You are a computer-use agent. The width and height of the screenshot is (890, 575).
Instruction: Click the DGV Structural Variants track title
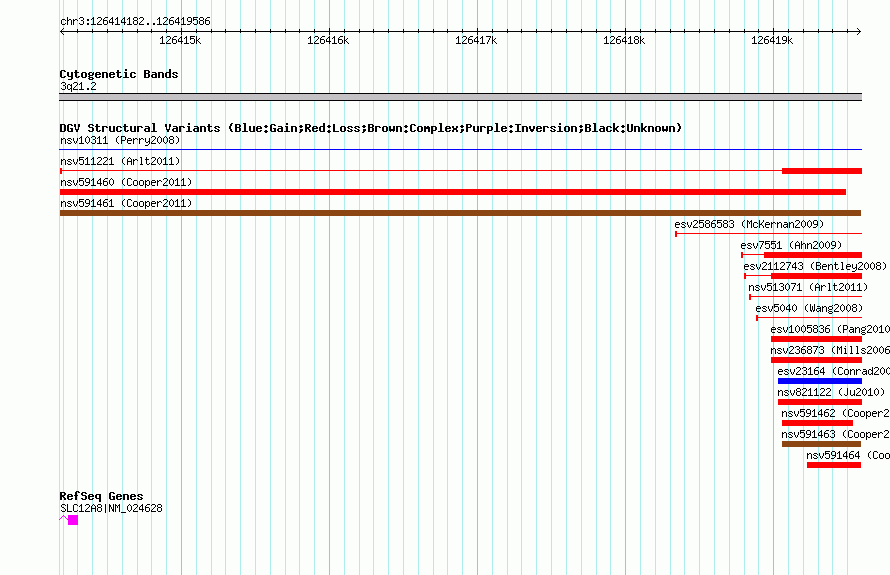[x=371, y=128]
